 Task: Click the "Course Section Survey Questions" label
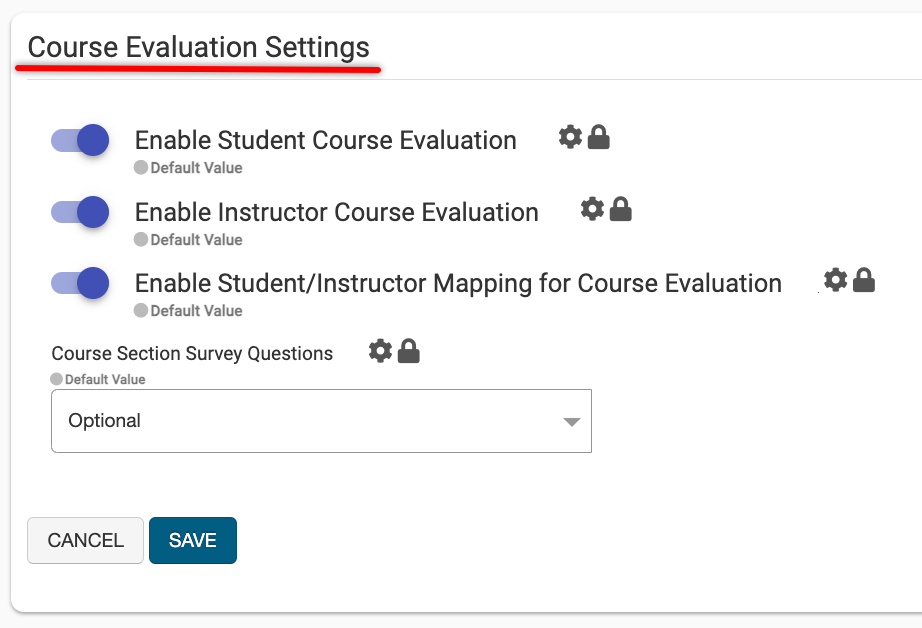pos(192,353)
